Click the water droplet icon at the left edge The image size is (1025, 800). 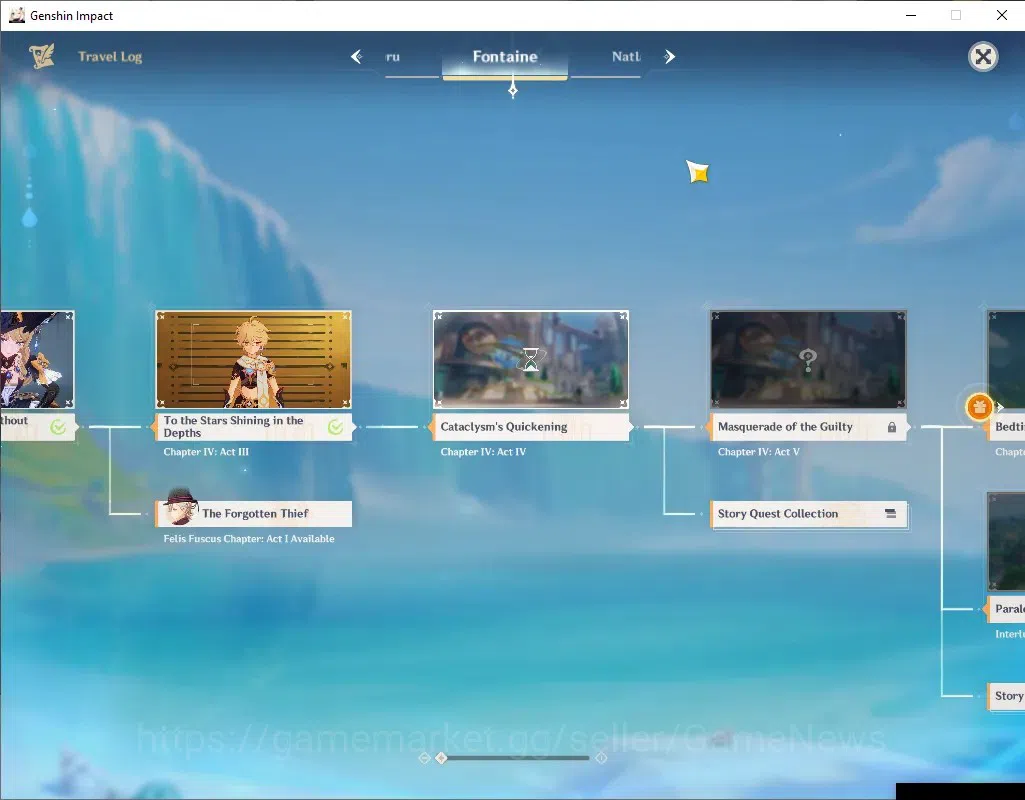(29, 217)
